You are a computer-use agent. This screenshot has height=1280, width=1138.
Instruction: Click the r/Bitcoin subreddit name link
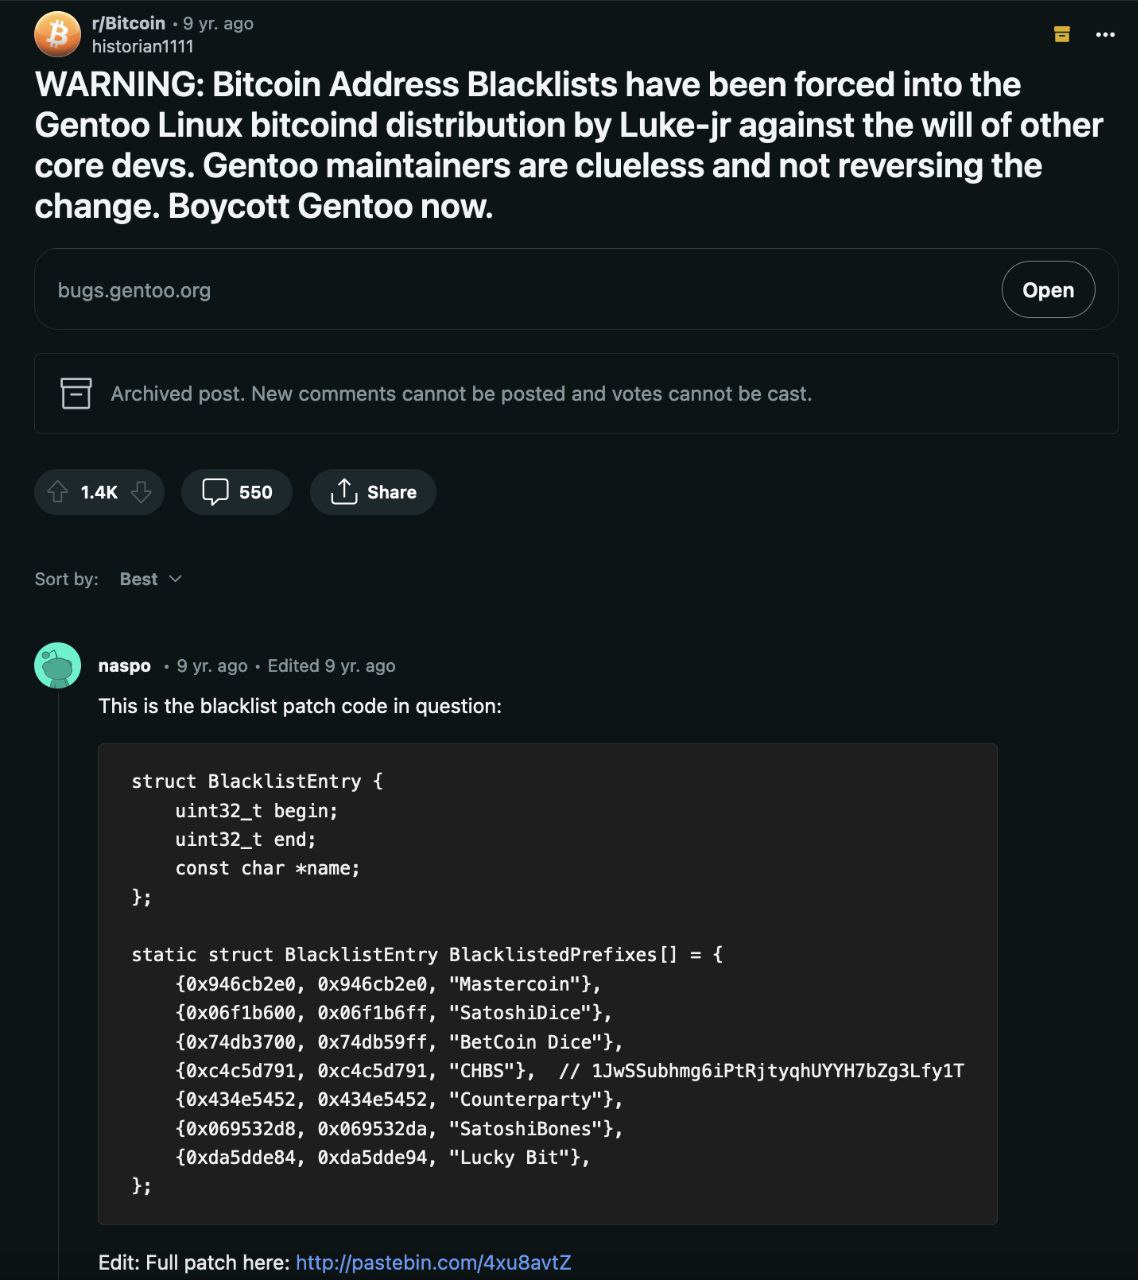click(128, 23)
